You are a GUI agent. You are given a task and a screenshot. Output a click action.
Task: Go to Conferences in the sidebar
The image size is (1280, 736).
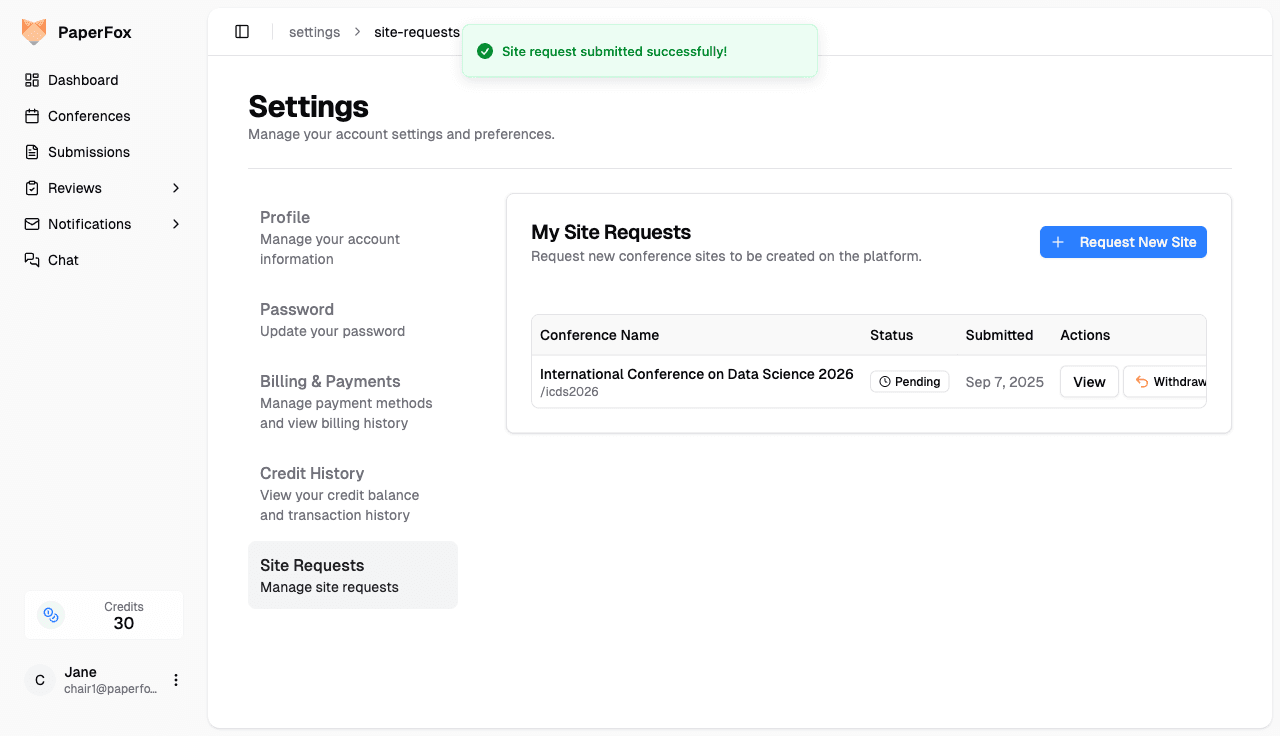tap(89, 116)
